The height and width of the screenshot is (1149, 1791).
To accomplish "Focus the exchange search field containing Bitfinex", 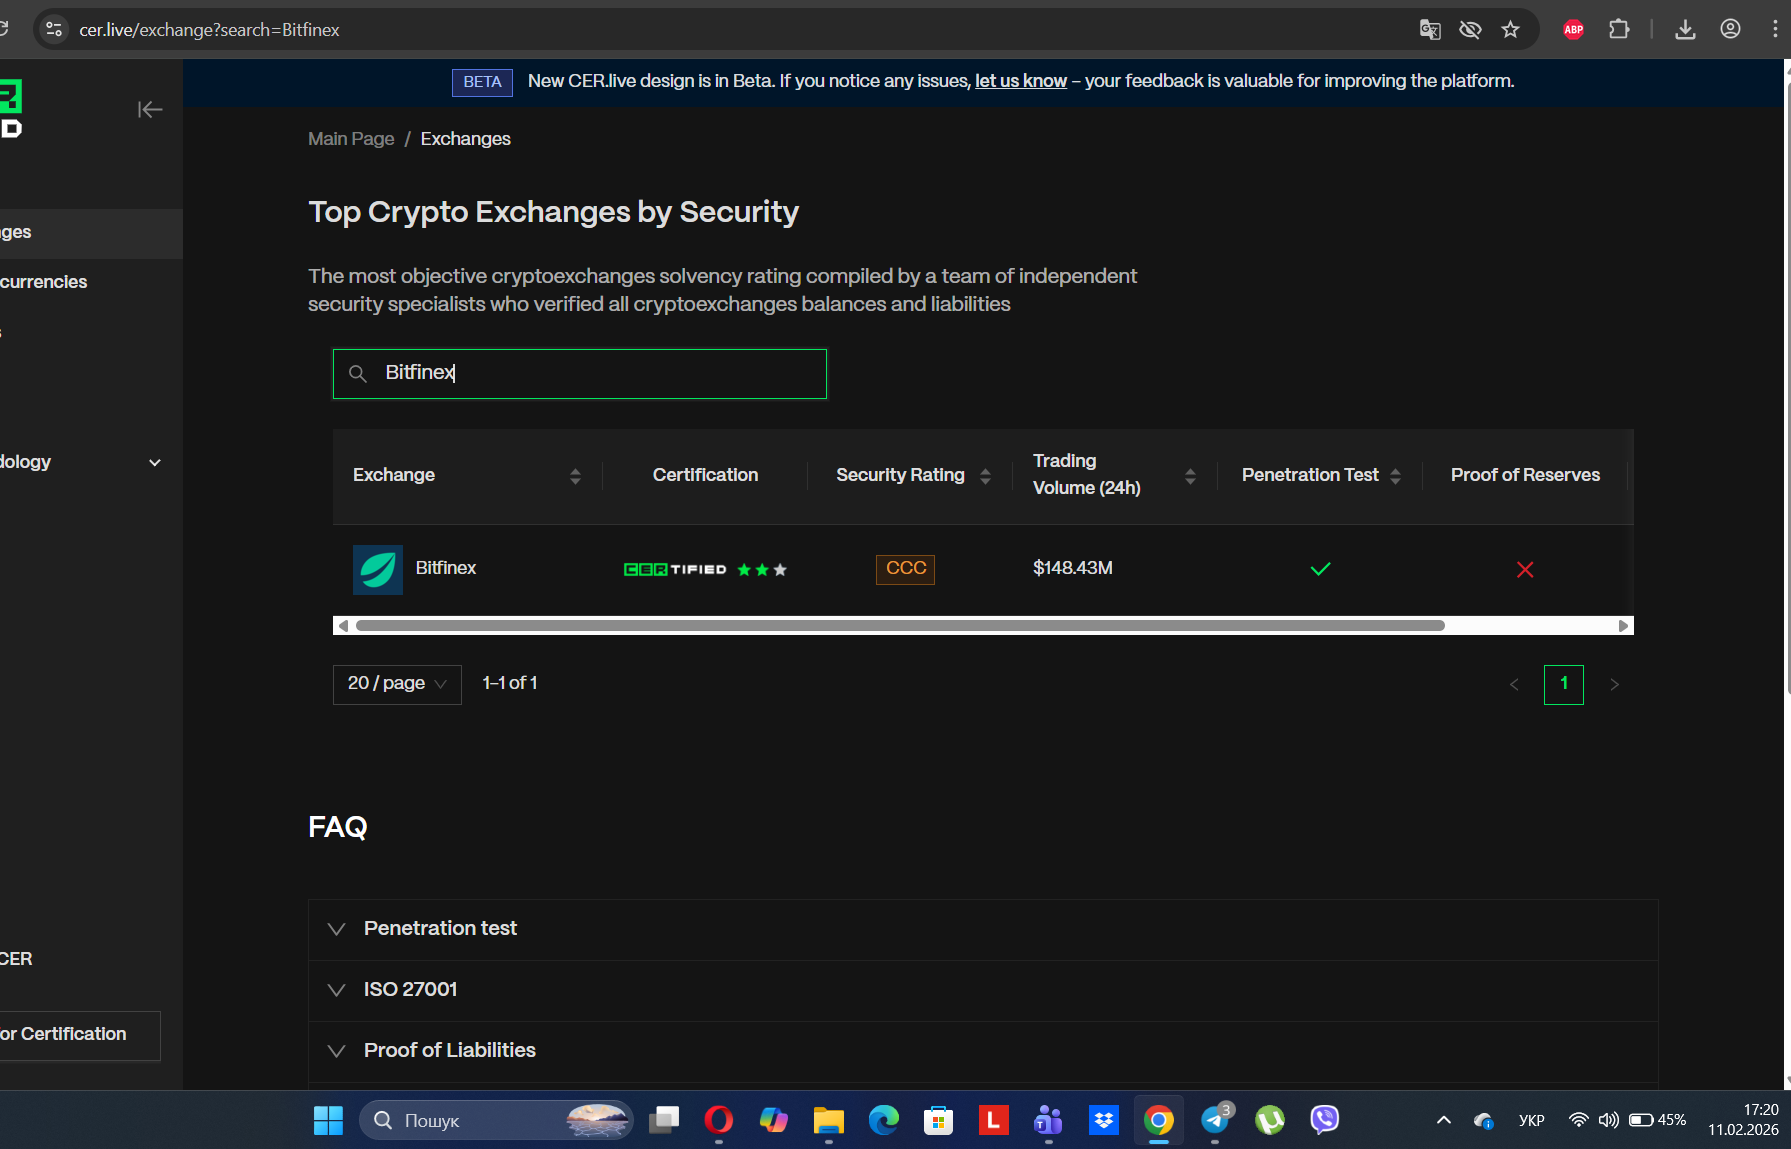I will (x=580, y=374).
